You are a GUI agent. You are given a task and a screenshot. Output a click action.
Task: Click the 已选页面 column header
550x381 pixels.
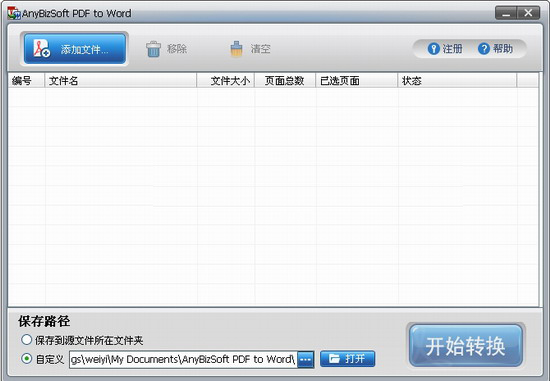(357, 81)
